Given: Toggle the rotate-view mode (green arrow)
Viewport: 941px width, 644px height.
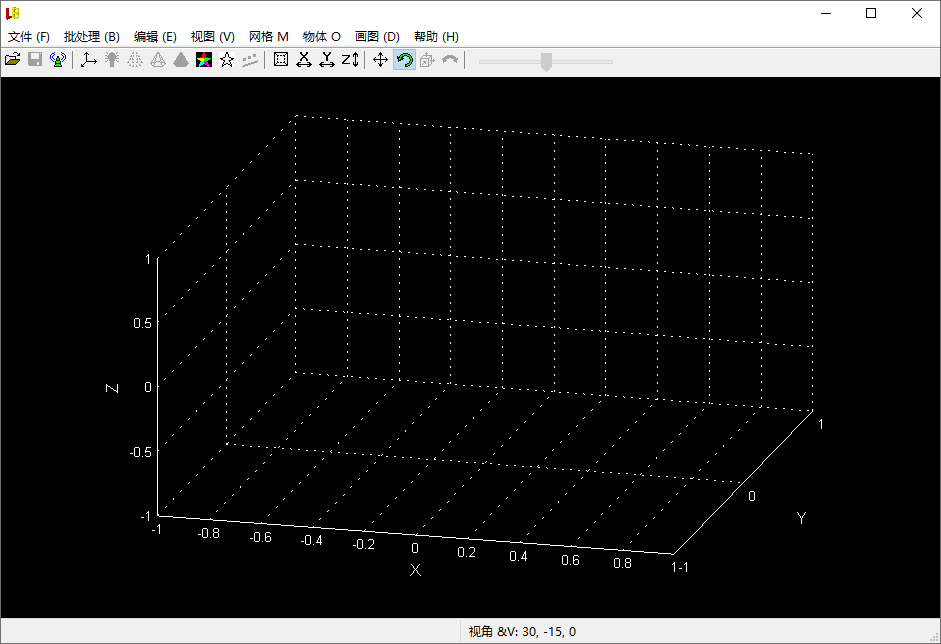Looking at the screenshot, I should click(403, 59).
